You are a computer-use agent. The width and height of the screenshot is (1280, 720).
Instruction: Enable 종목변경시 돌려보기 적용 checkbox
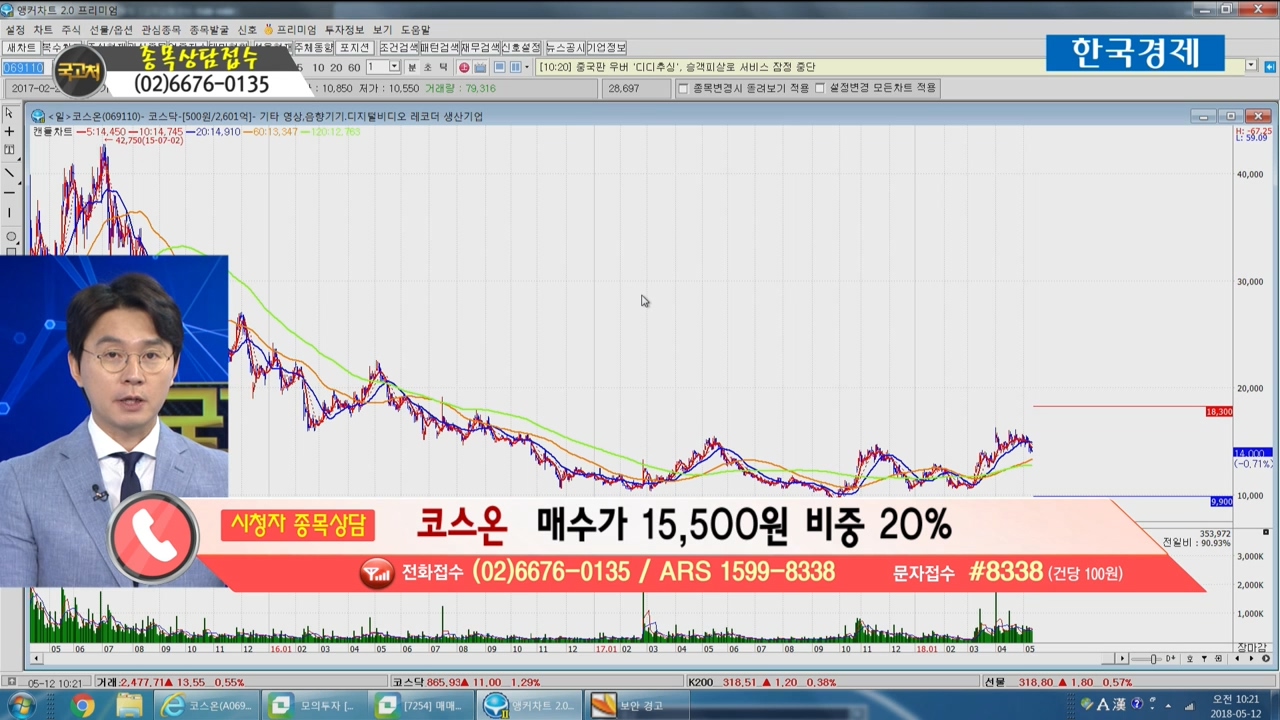[x=683, y=88]
